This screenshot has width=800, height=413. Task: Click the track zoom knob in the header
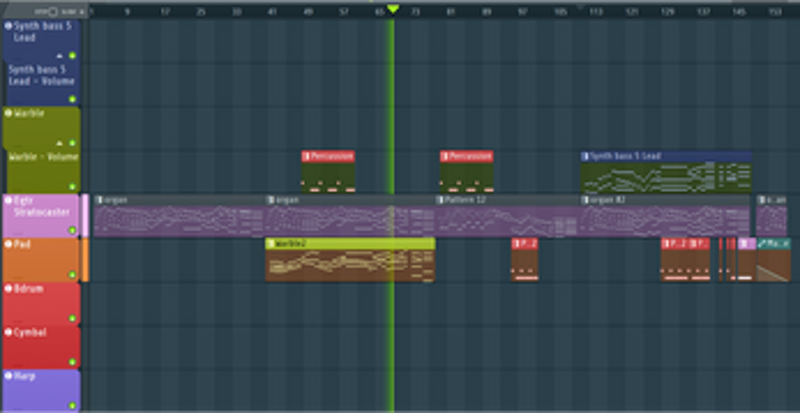click(52, 11)
